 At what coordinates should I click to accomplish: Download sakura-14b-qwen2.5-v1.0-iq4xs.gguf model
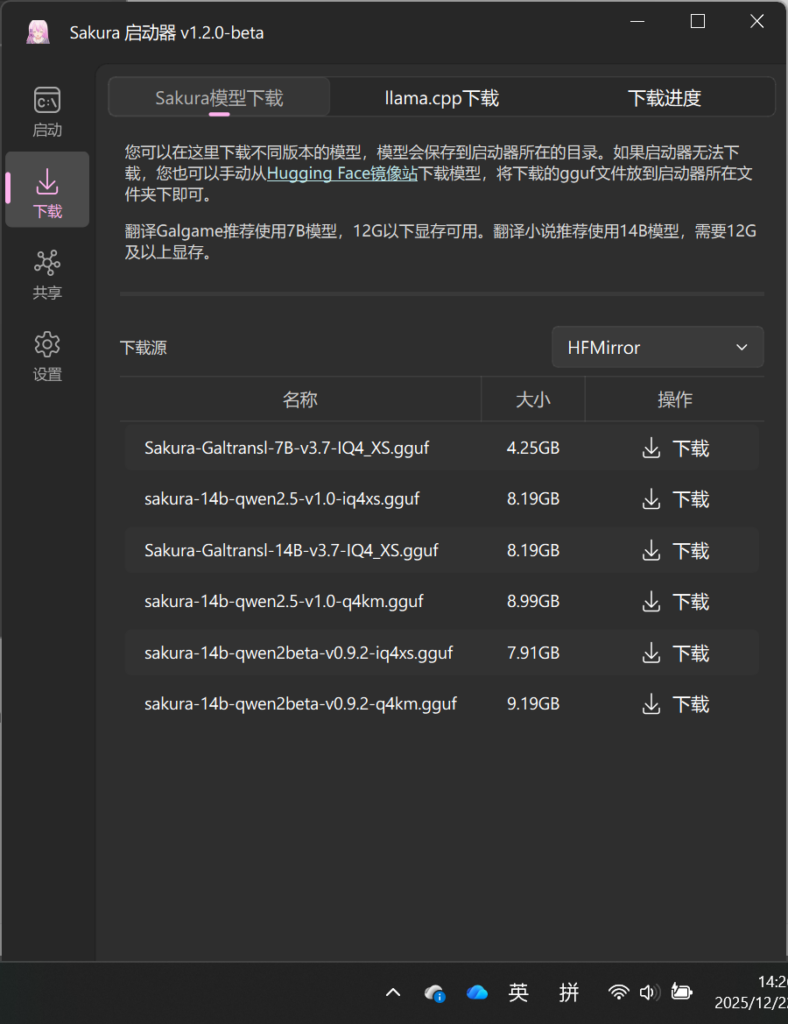click(675, 499)
